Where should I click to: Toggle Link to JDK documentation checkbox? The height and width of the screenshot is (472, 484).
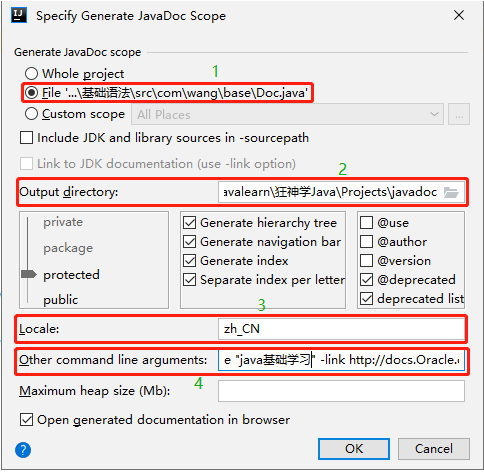coord(26,164)
